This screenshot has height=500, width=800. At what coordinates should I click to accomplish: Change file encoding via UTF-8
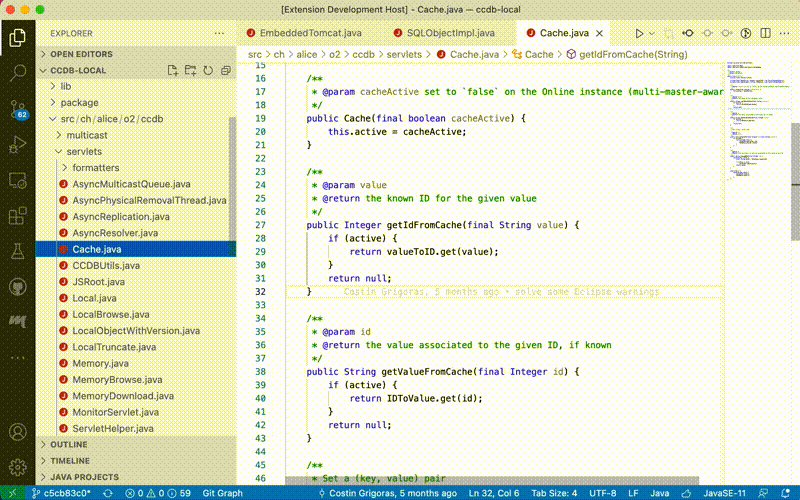point(603,493)
